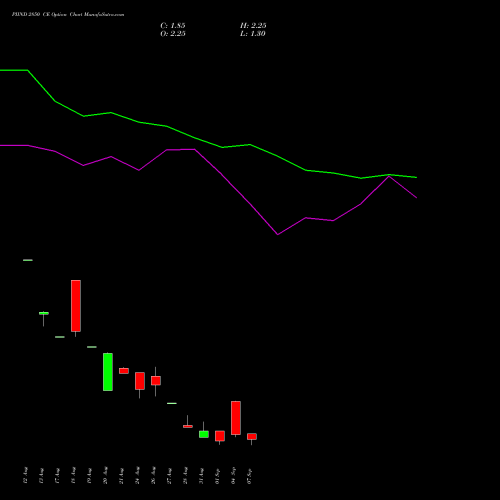Click the tall red candle above 18 Aug

pos(76,306)
